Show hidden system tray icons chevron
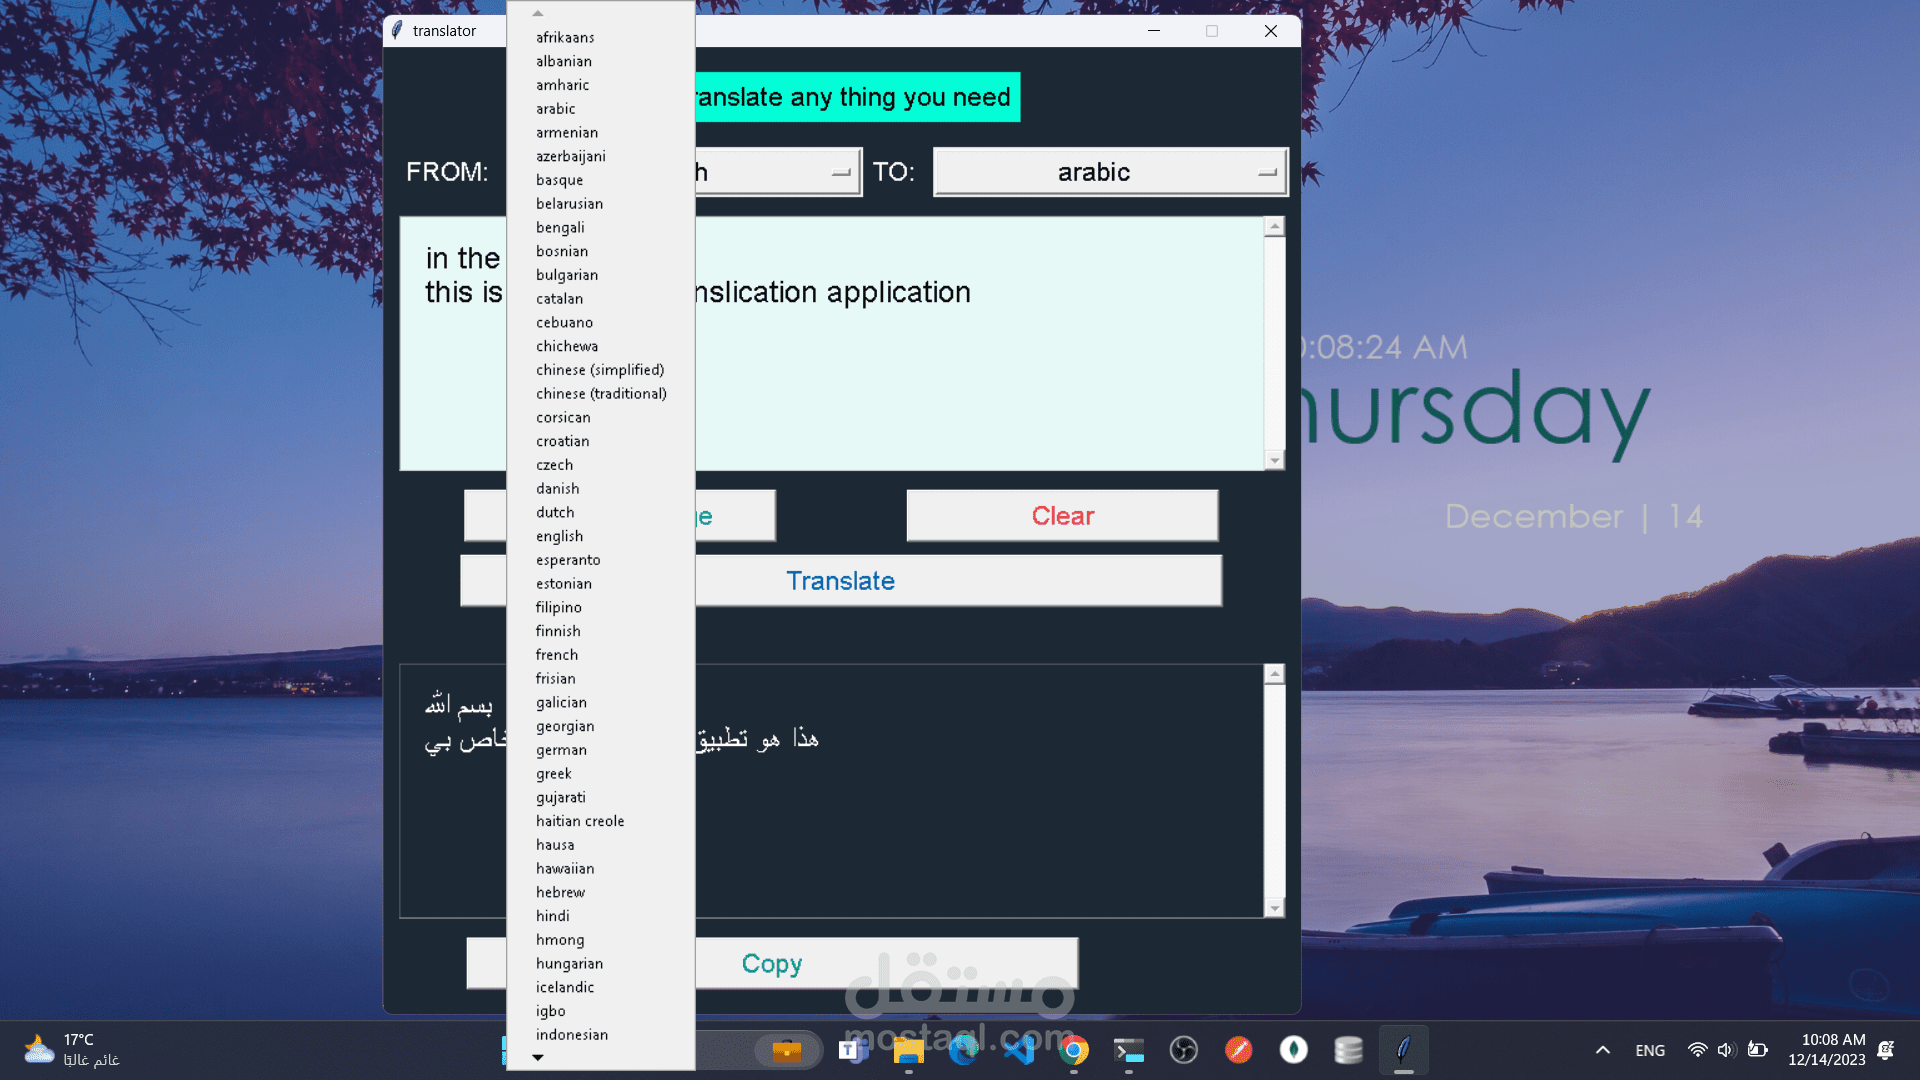1920x1080 pixels. pos(1603,1050)
